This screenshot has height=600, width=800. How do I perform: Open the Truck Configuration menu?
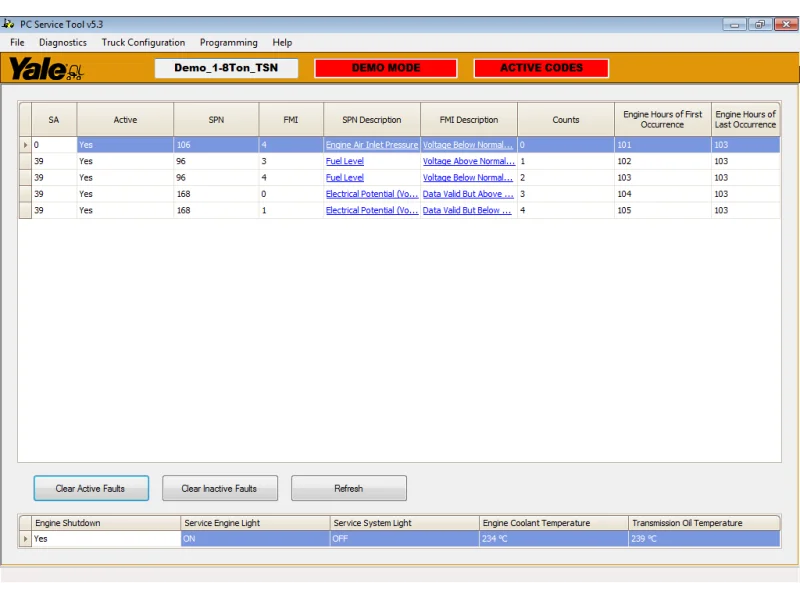[143, 42]
